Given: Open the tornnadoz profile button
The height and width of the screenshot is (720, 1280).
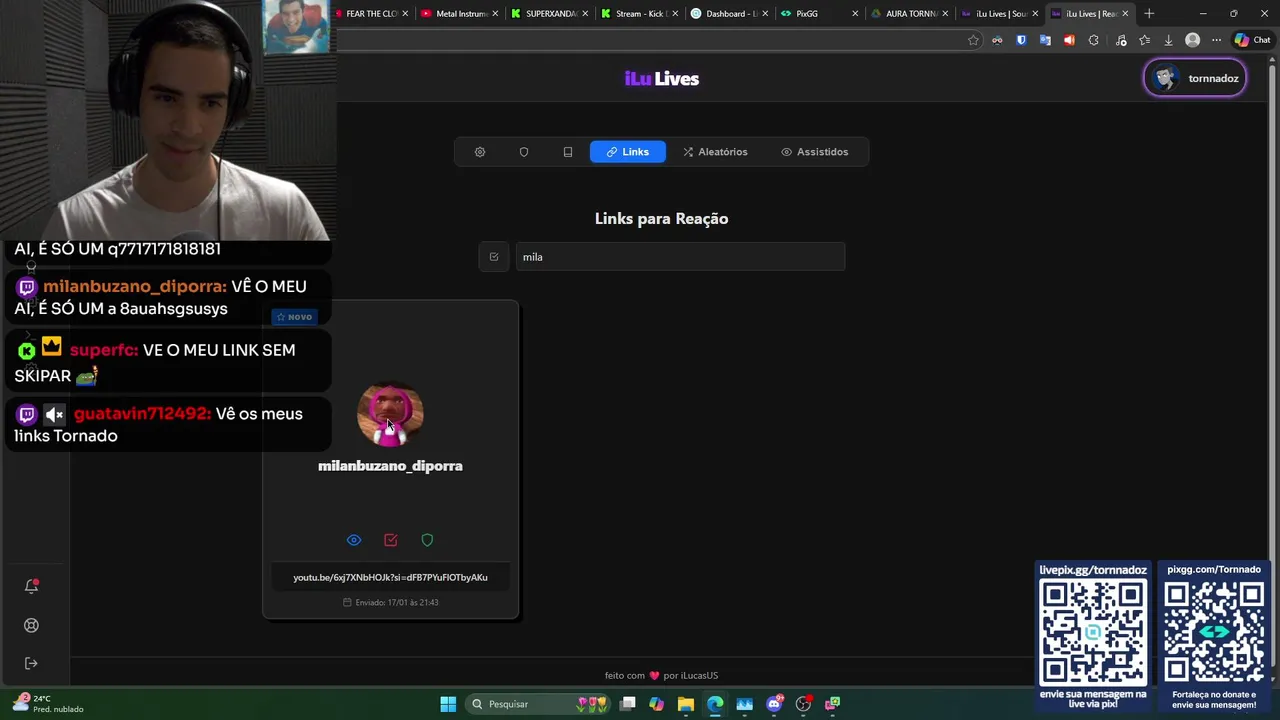Looking at the screenshot, I should coord(1195,78).
